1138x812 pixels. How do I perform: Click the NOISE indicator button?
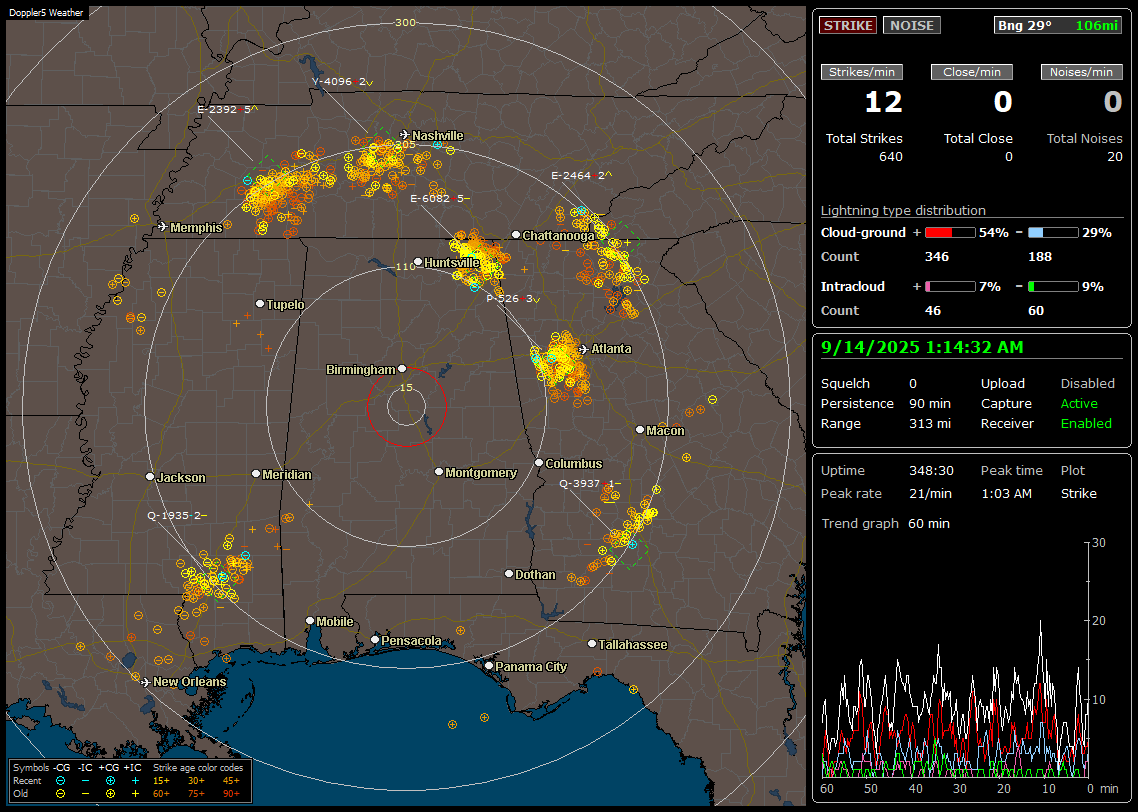coord(912,25)
